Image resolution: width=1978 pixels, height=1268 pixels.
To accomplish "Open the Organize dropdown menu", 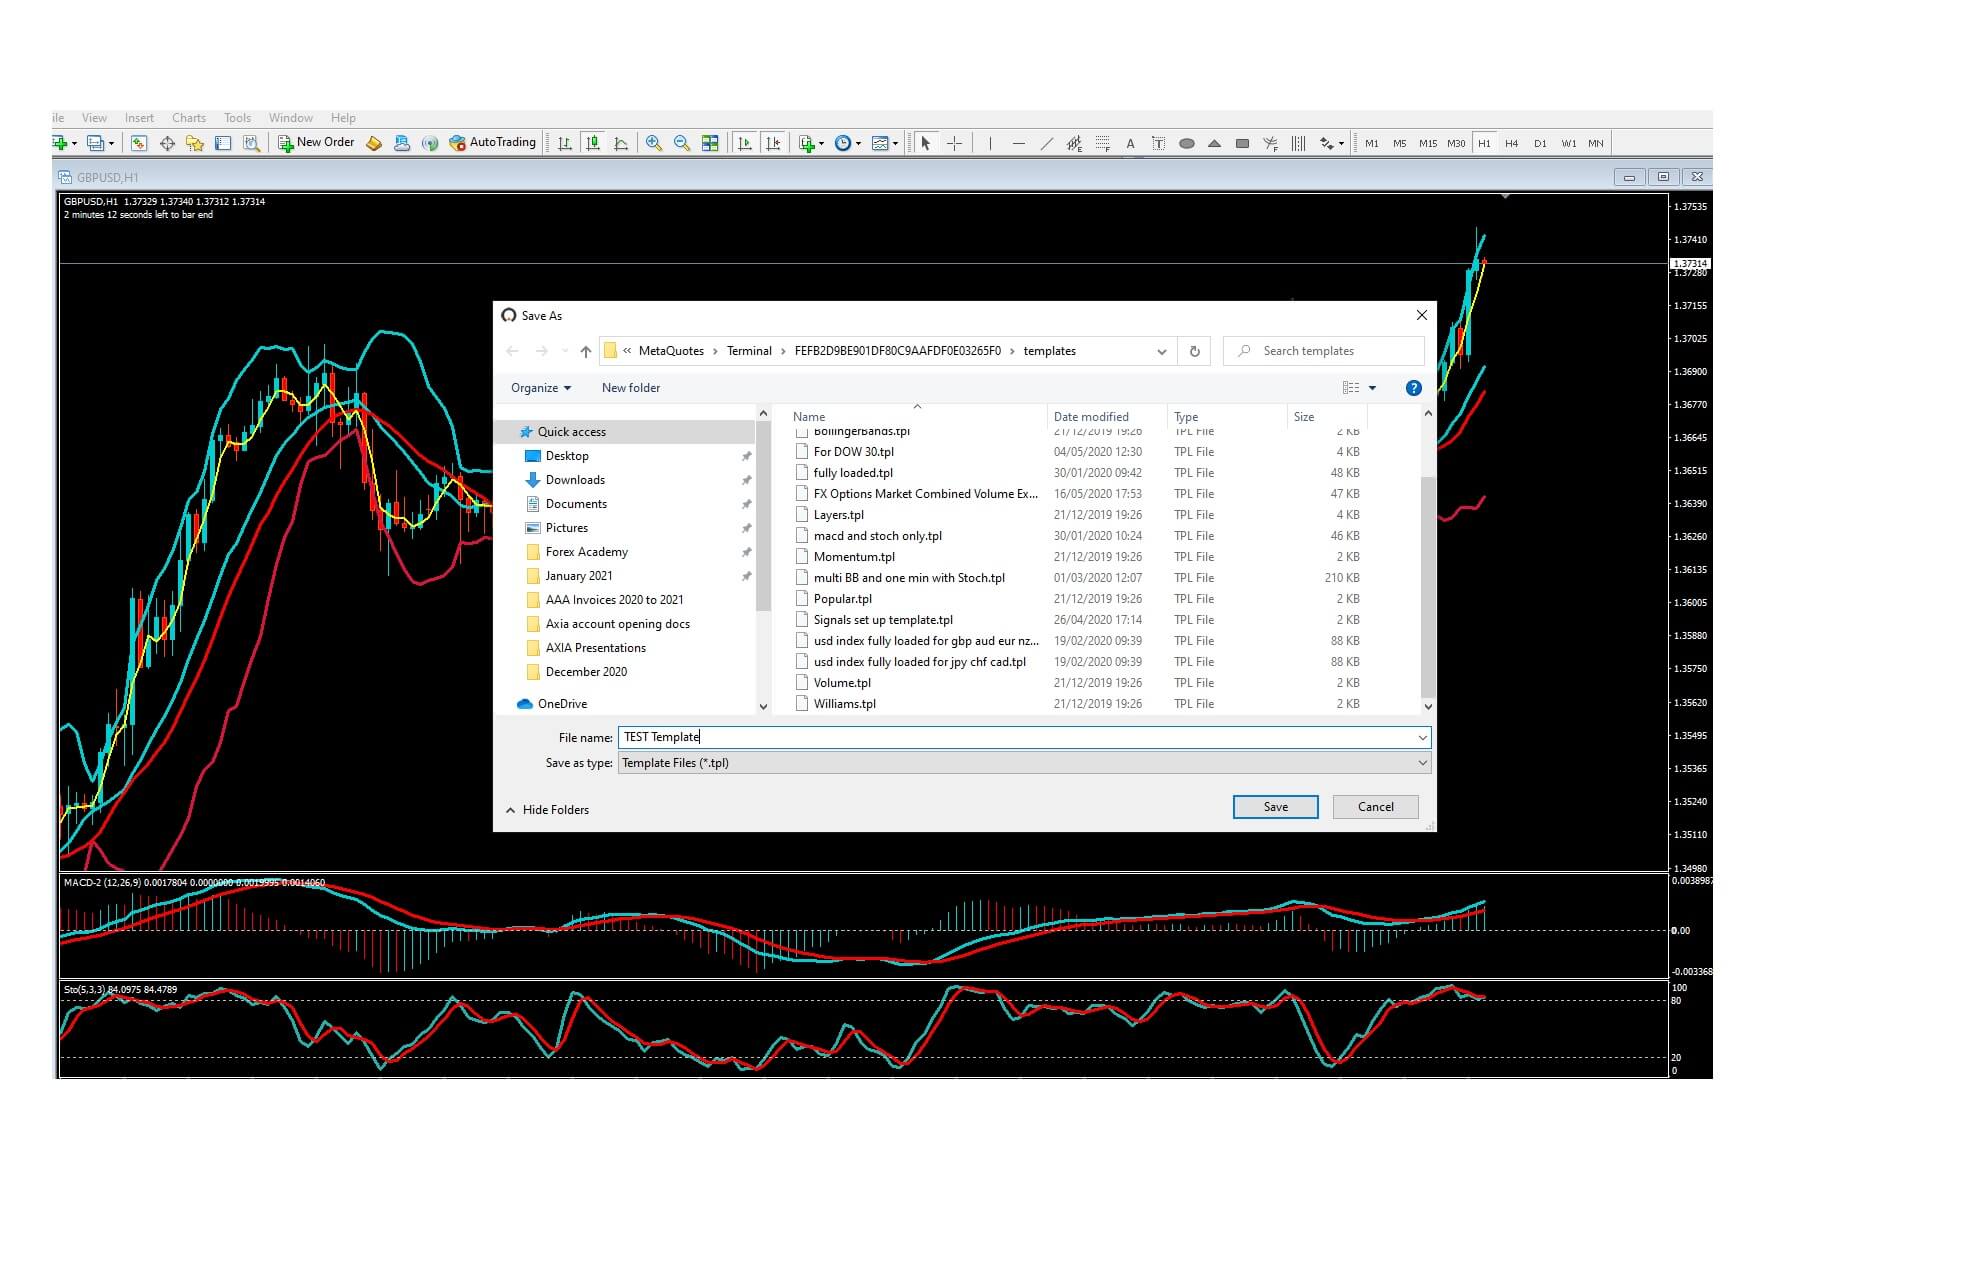I will coord(541,388).
